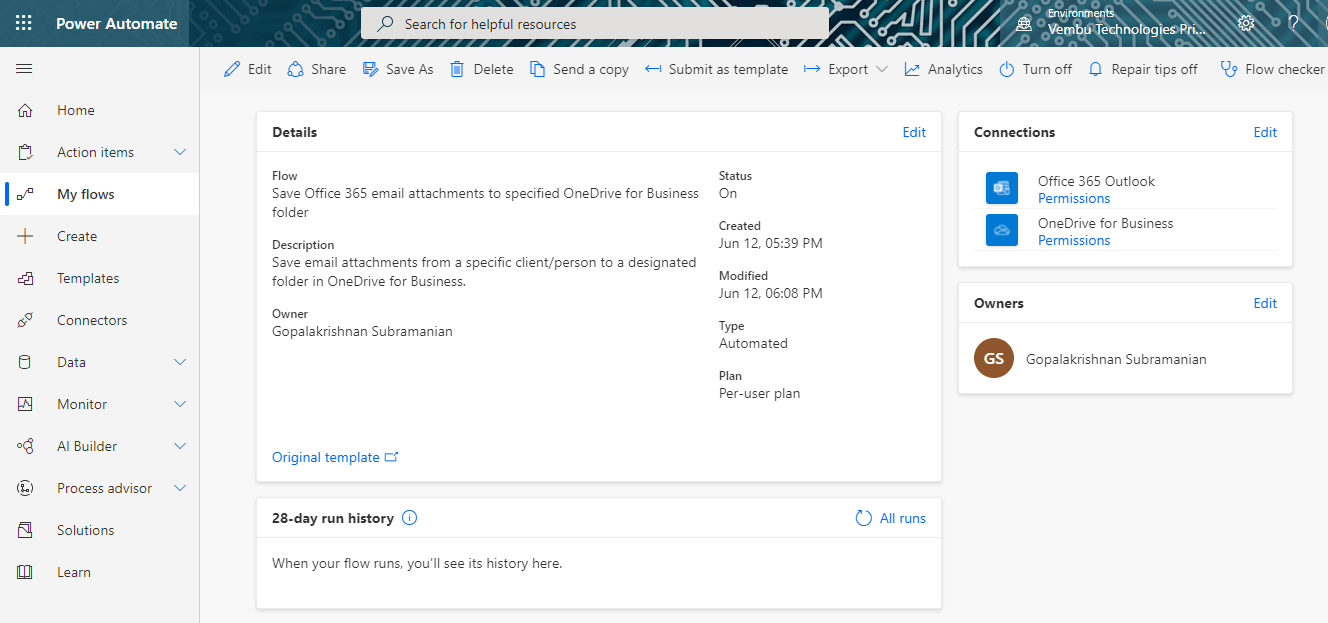Open Office 365 Outlook Permissions link
Screen dimensions: 1328x623
pyautogui.click(x=1074, y=199)
